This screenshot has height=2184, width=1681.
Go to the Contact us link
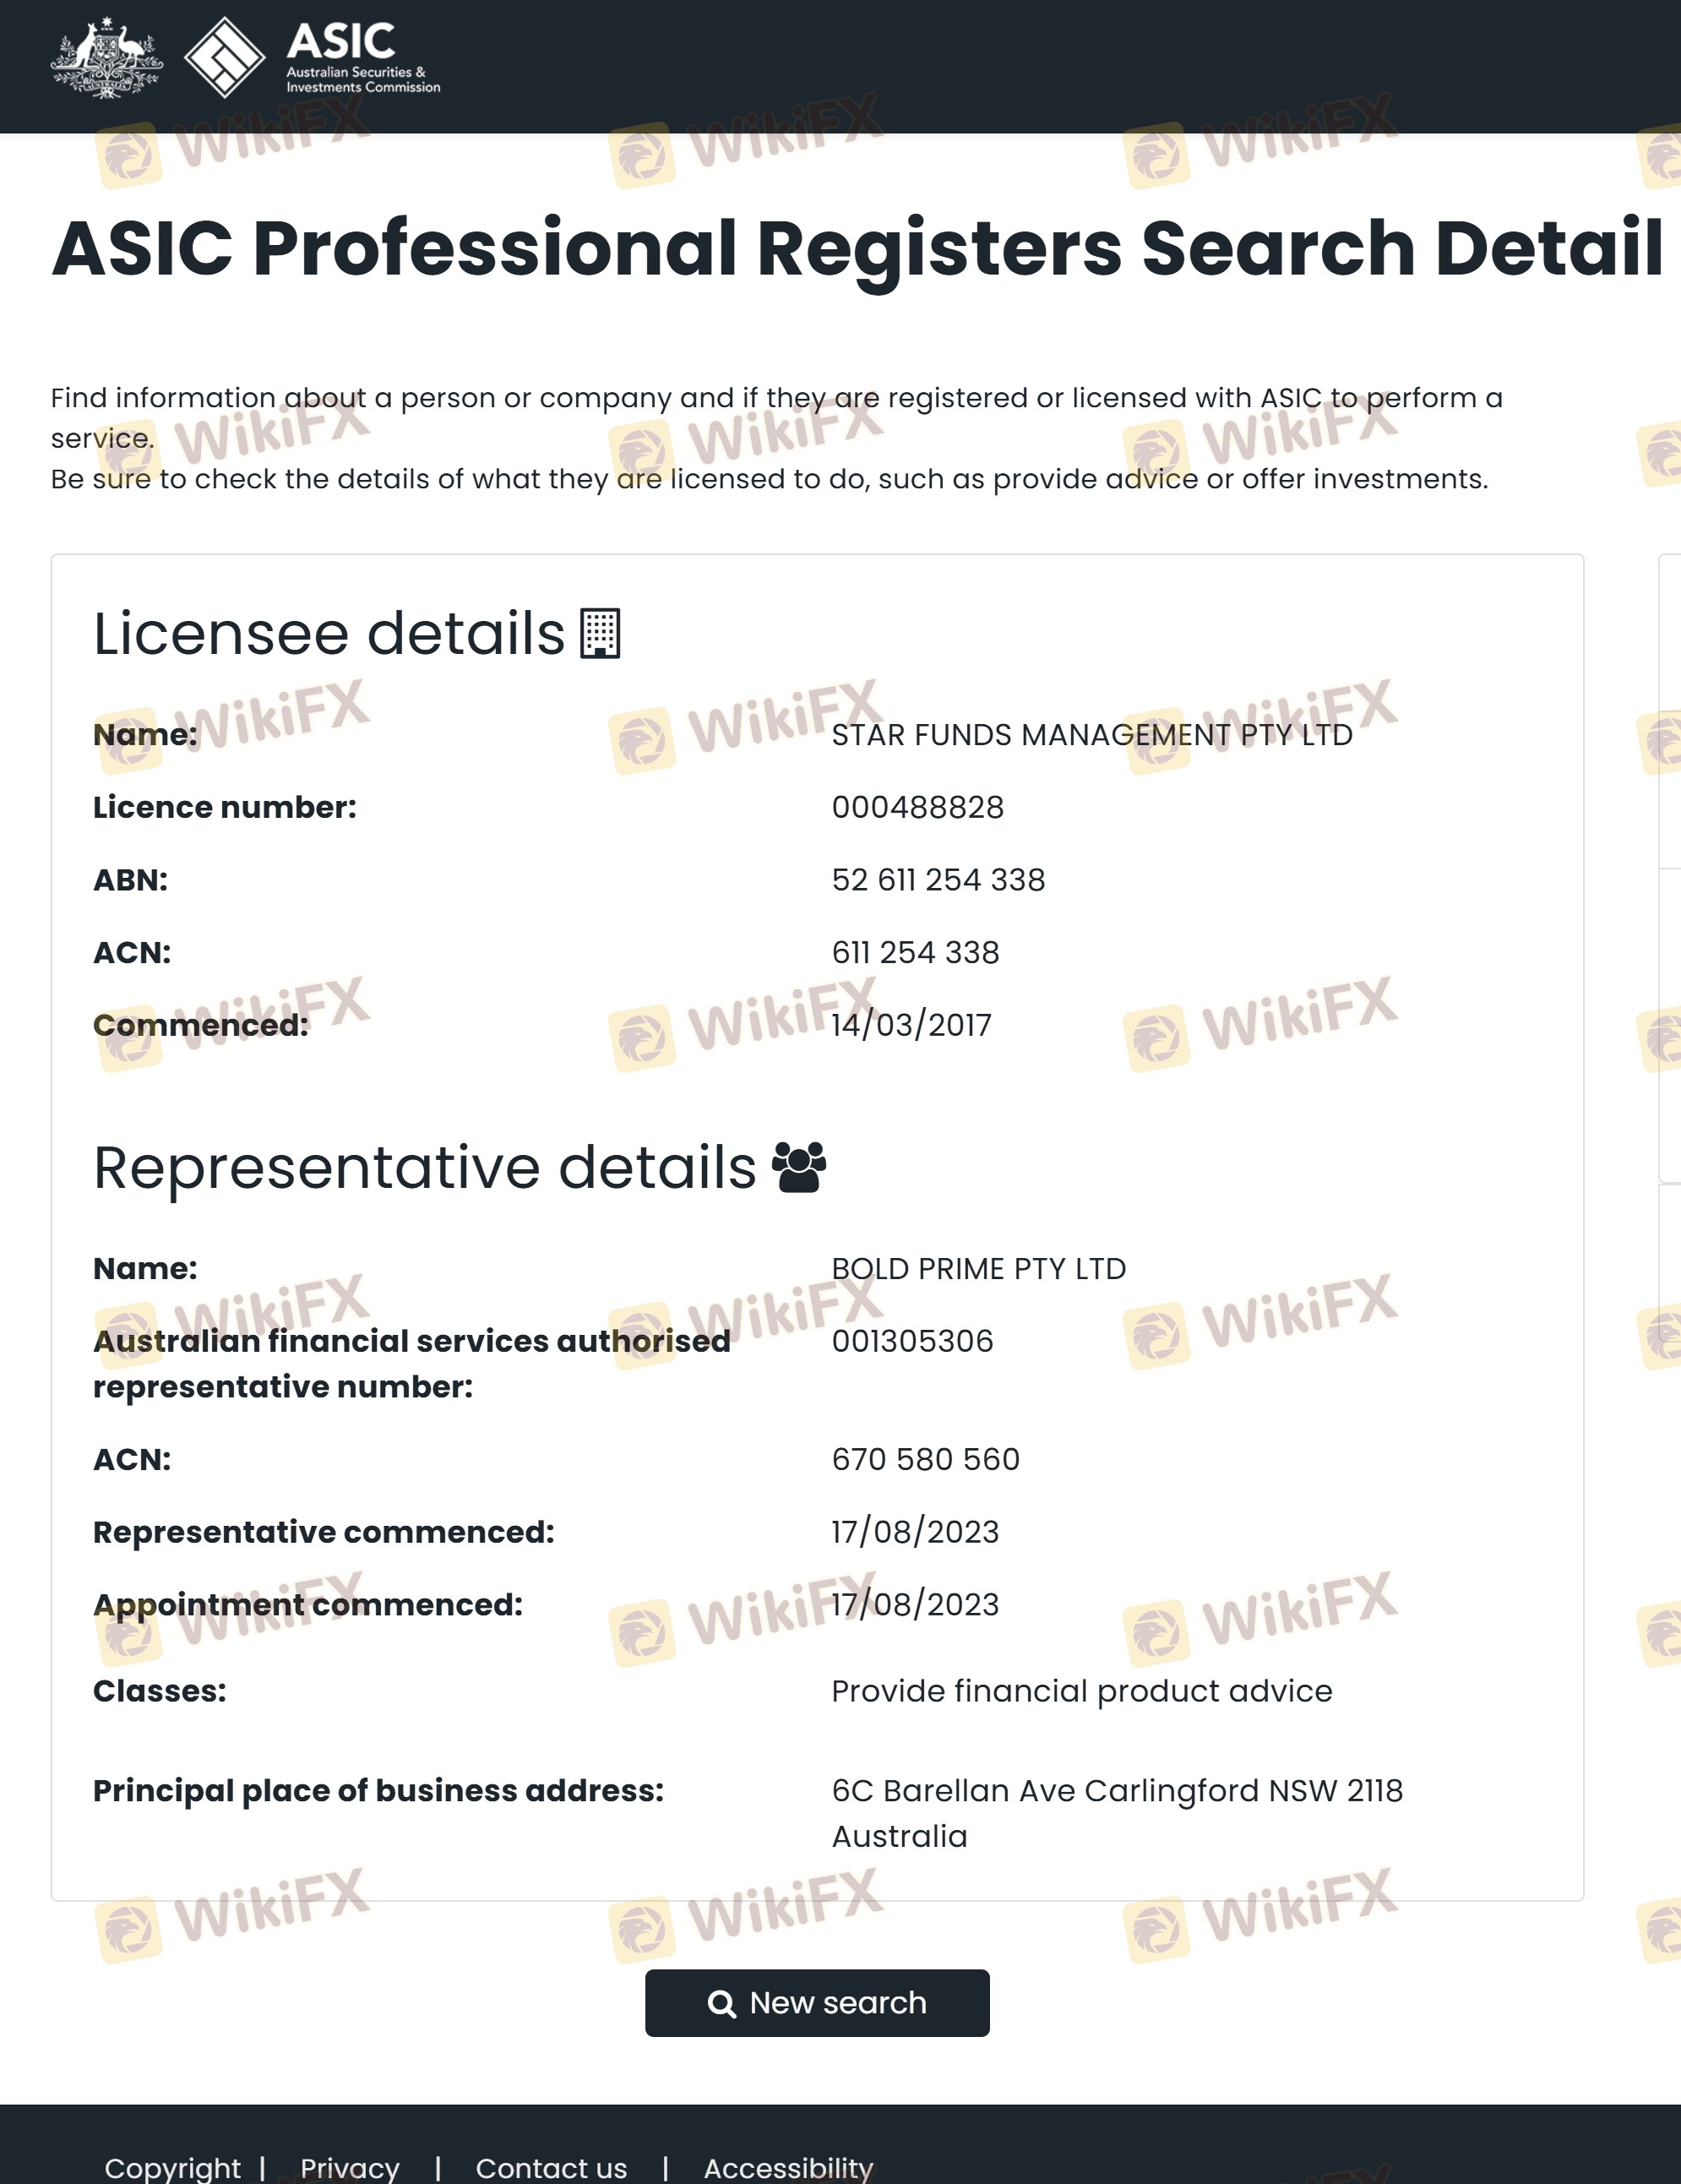click(x=551, y=2167)
